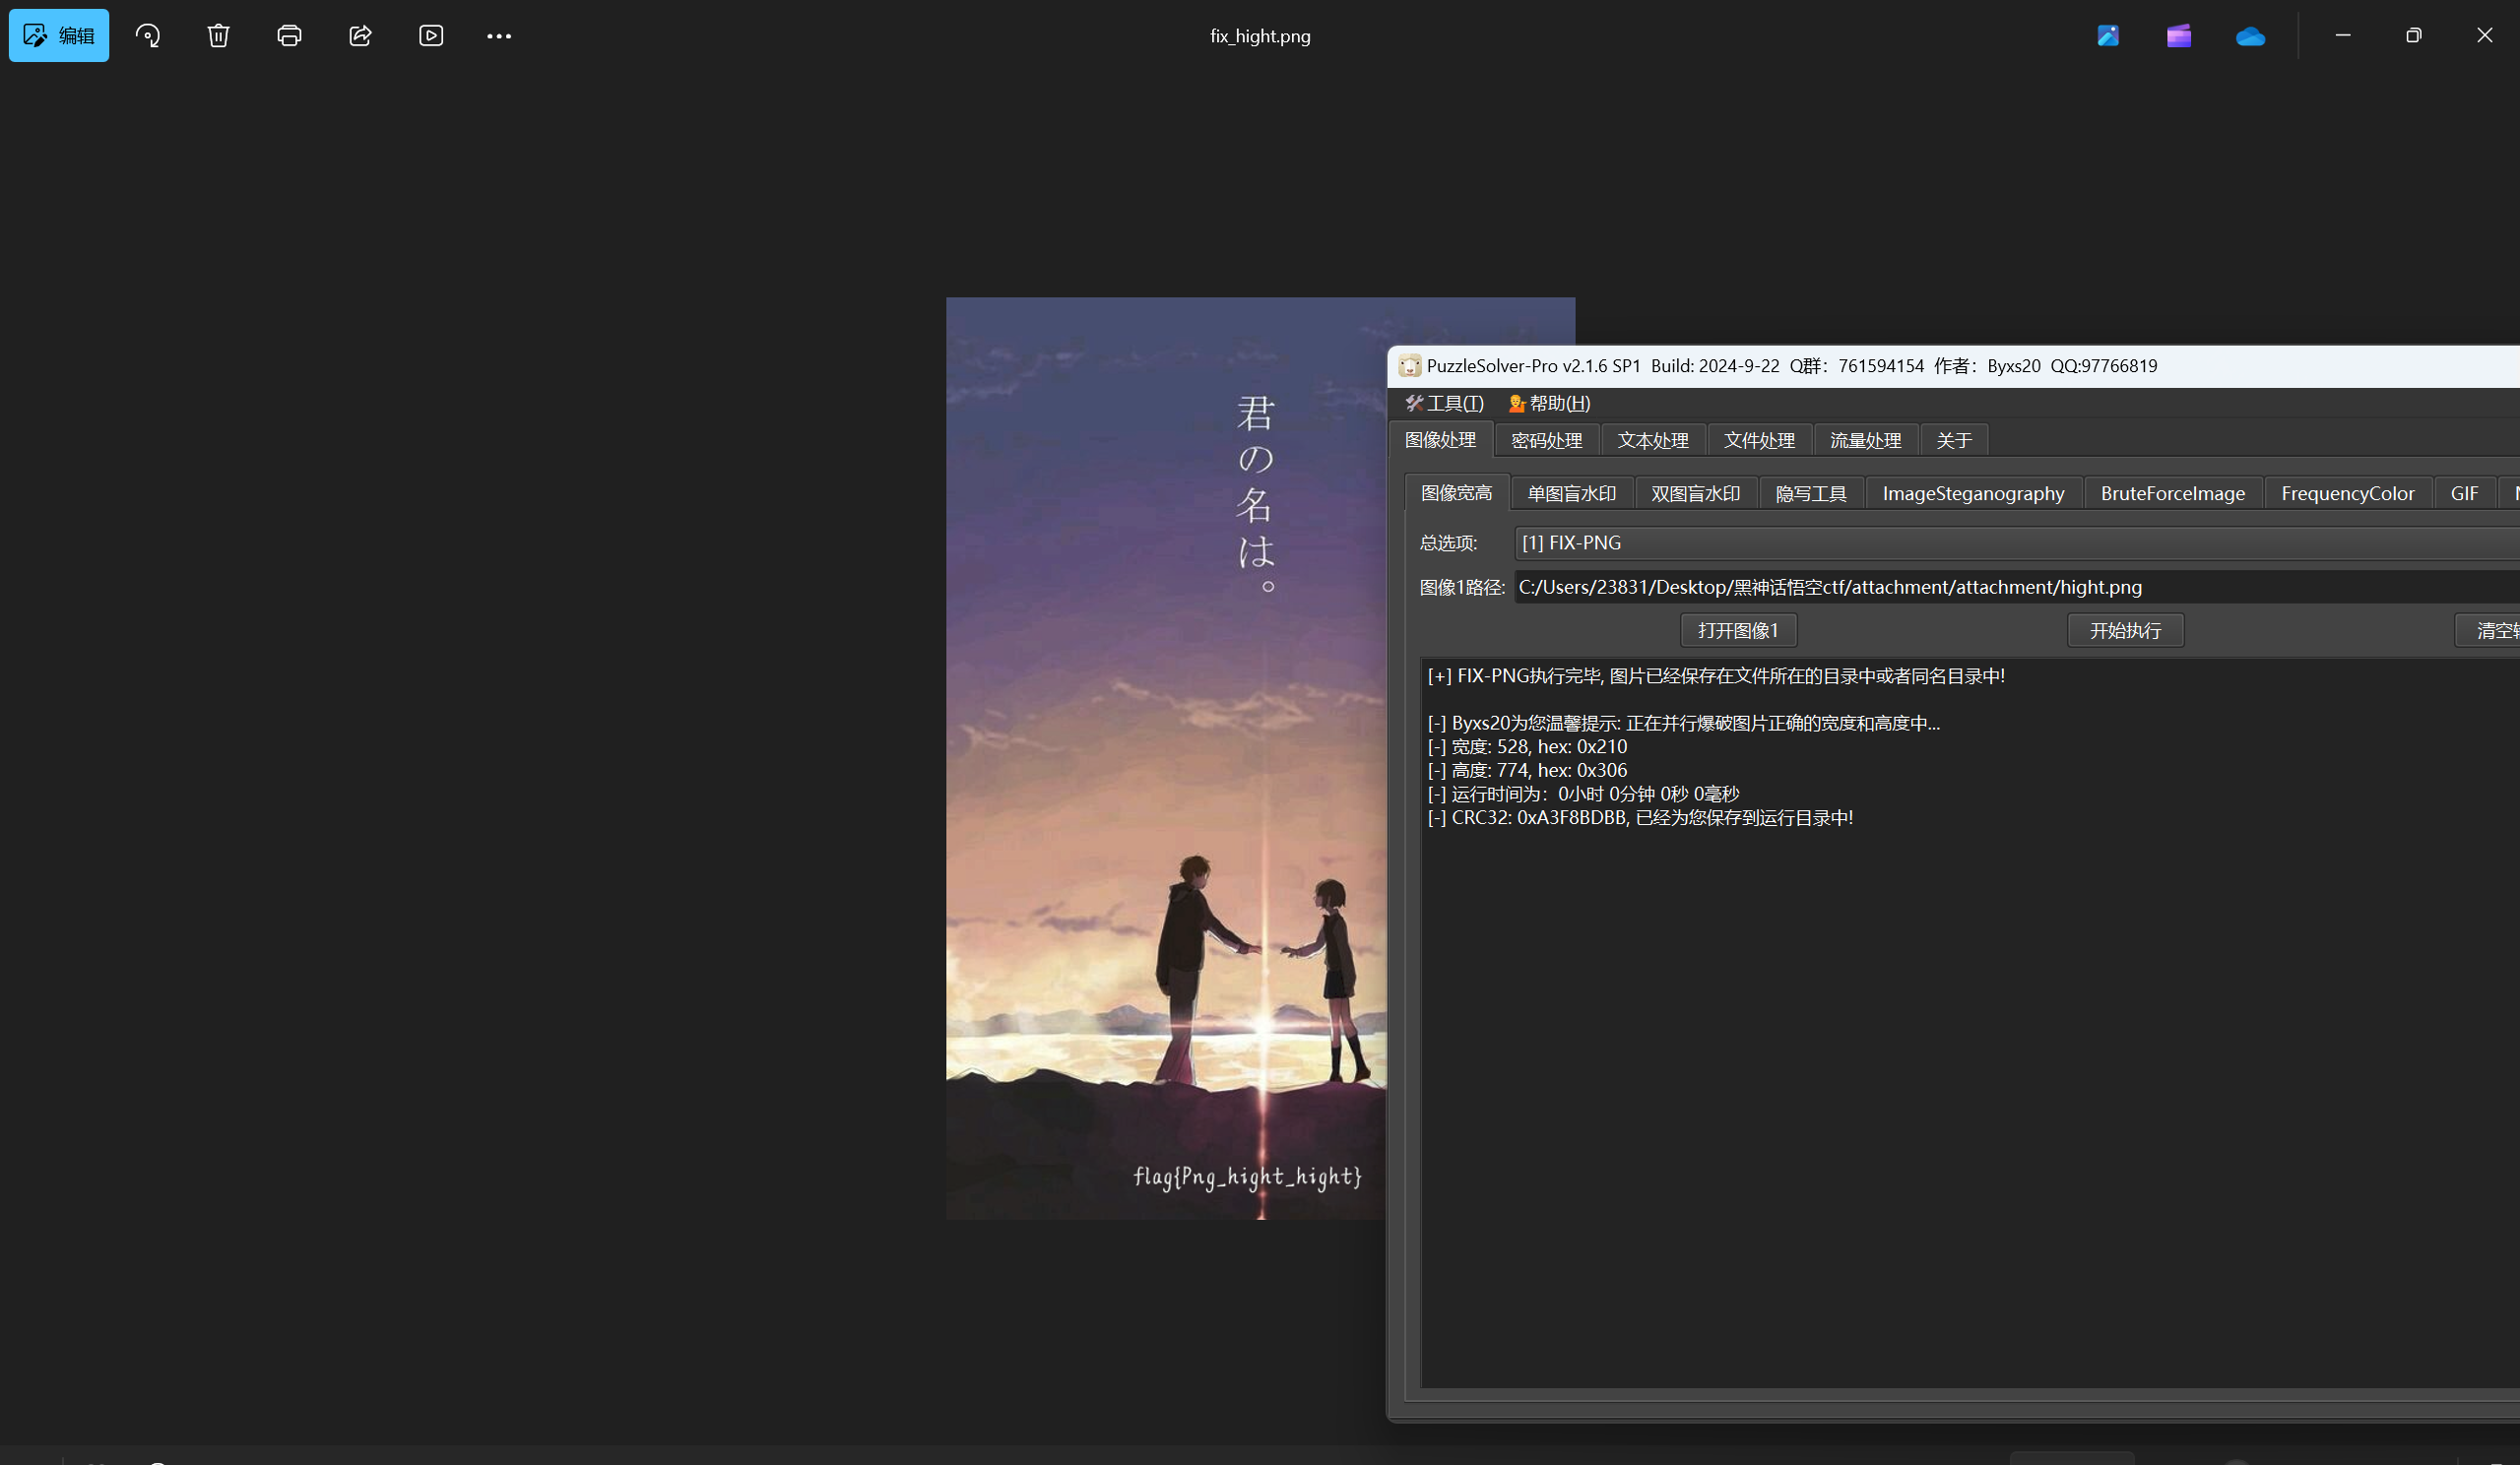
Task: Click the displayed anime poster image
Action: tap(1166, 758)
